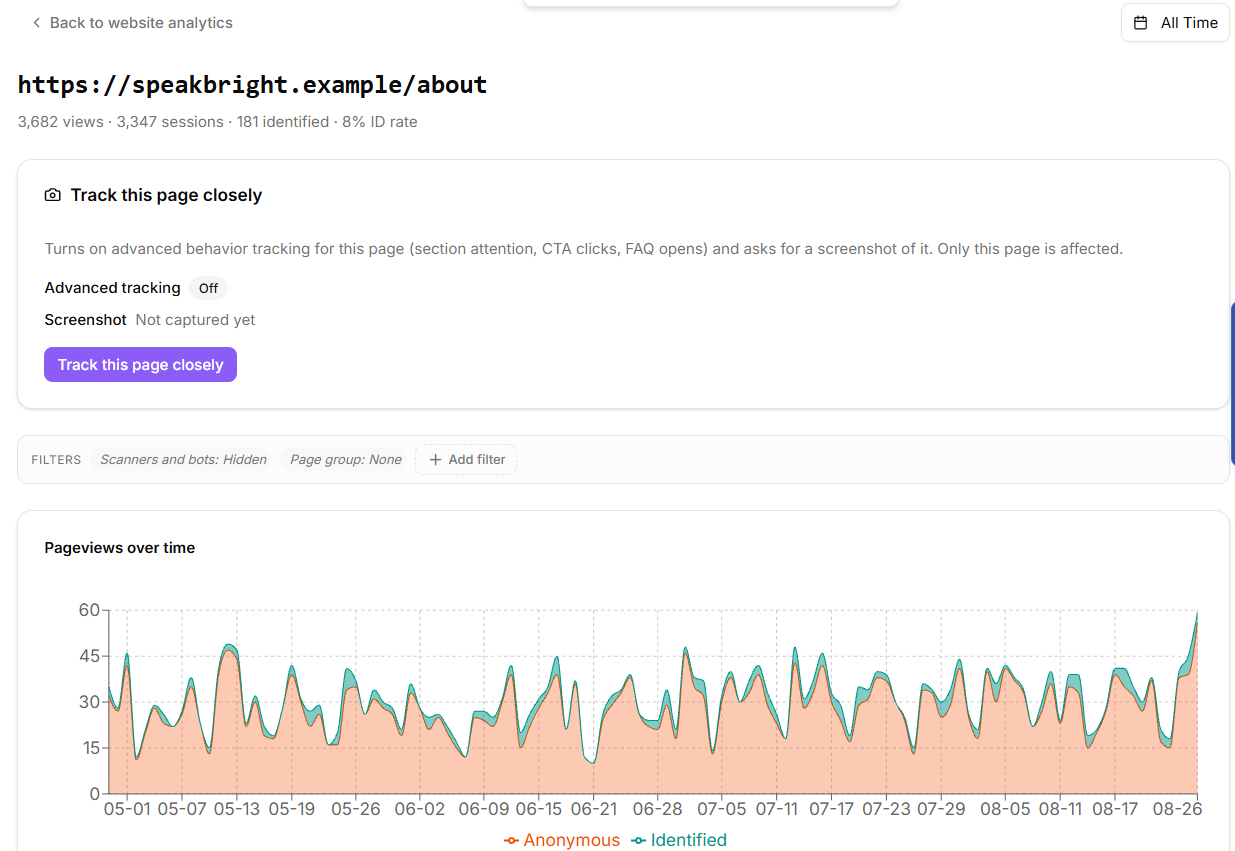Click the Identified legend marker
This screenshot has width=1235, height=851.
pos(639,840)
